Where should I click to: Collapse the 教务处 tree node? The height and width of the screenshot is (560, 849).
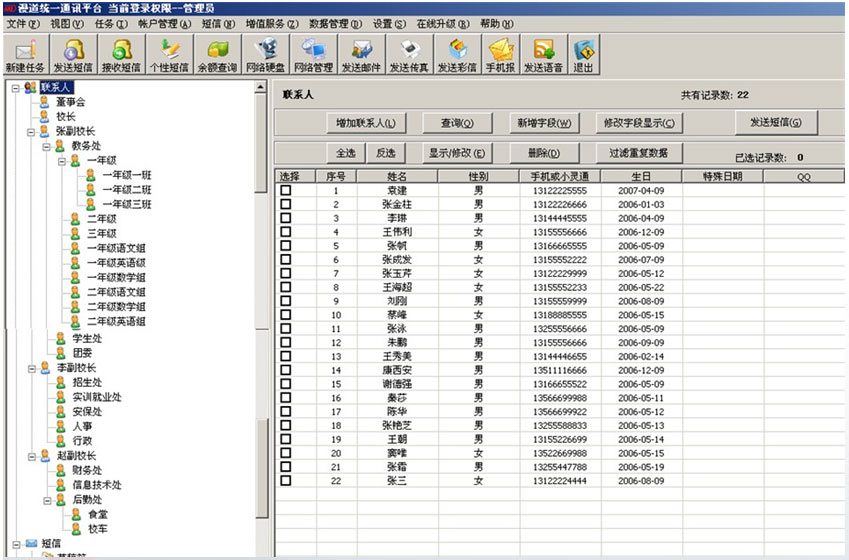tap(46, 146)
